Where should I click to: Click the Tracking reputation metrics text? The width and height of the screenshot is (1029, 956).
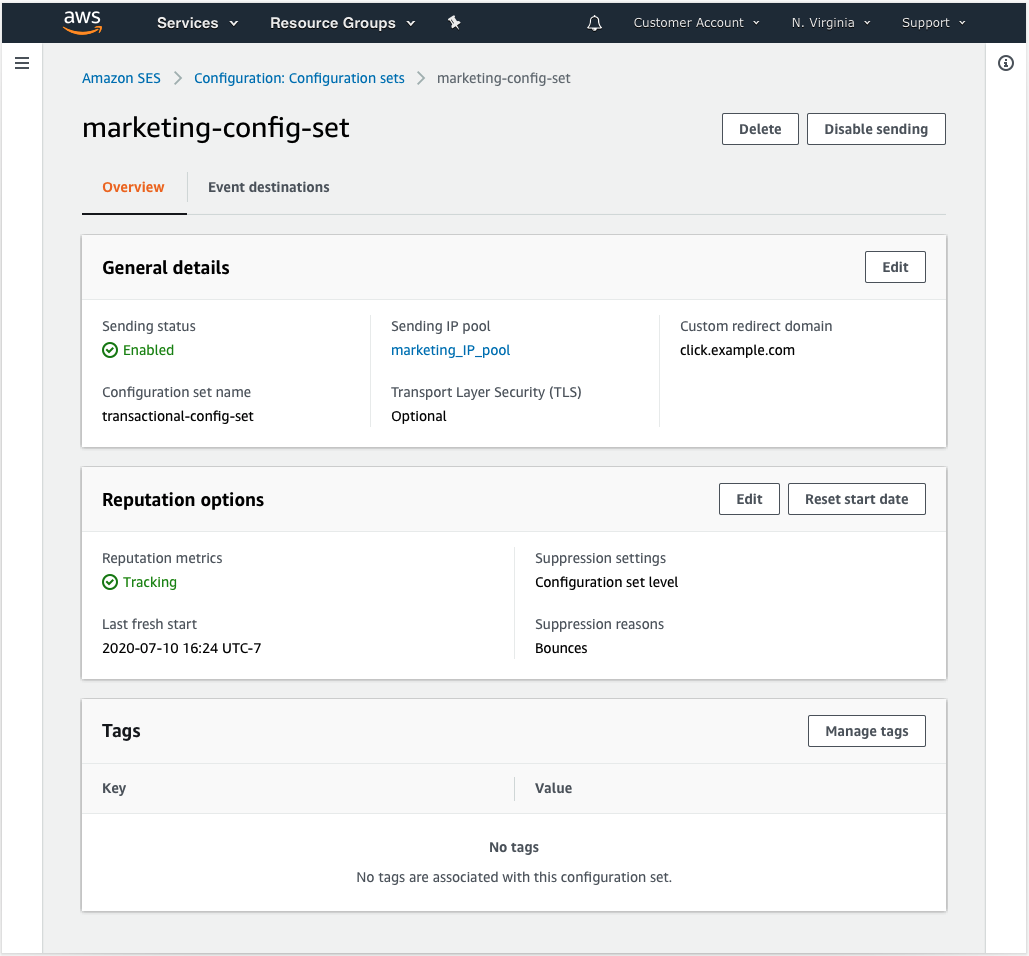click(x=150, y=583)
